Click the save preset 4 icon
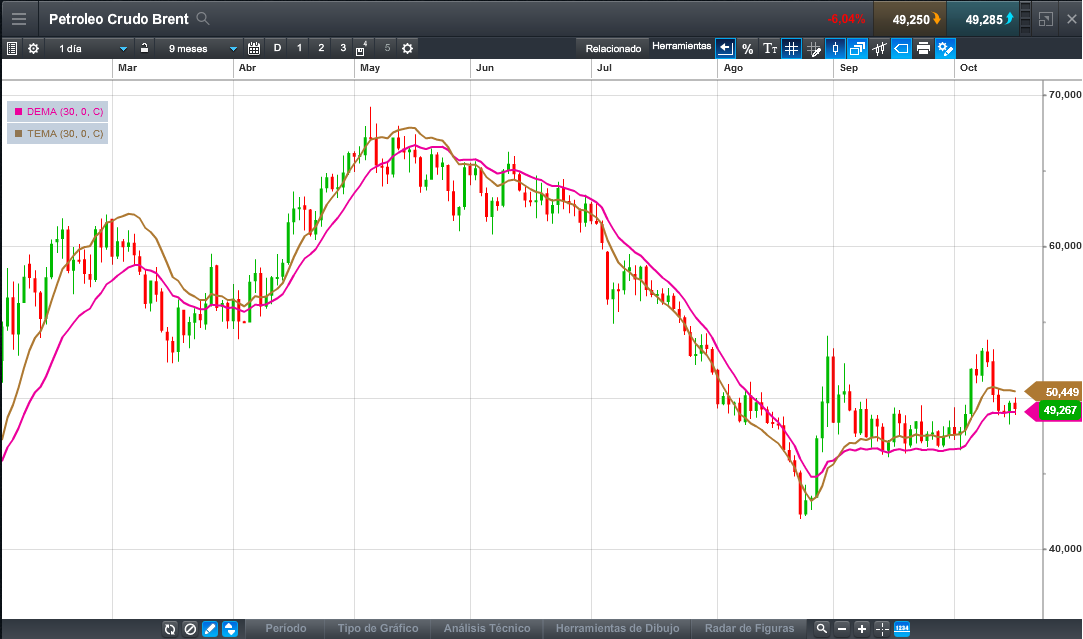The height and width of the screenshot is (639, 1083). point(361,48)
